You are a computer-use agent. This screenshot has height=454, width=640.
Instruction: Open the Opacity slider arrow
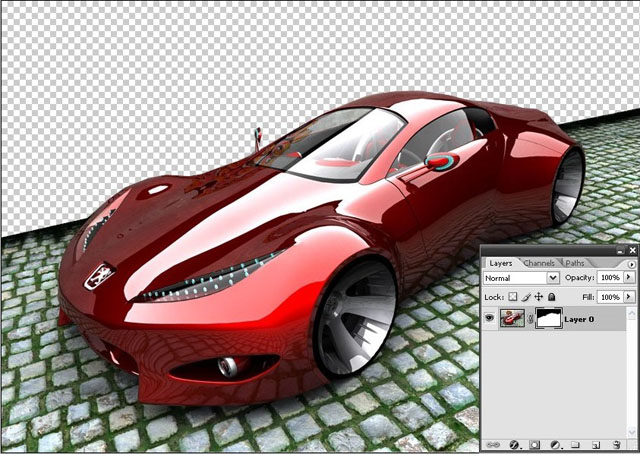point(629,277)
